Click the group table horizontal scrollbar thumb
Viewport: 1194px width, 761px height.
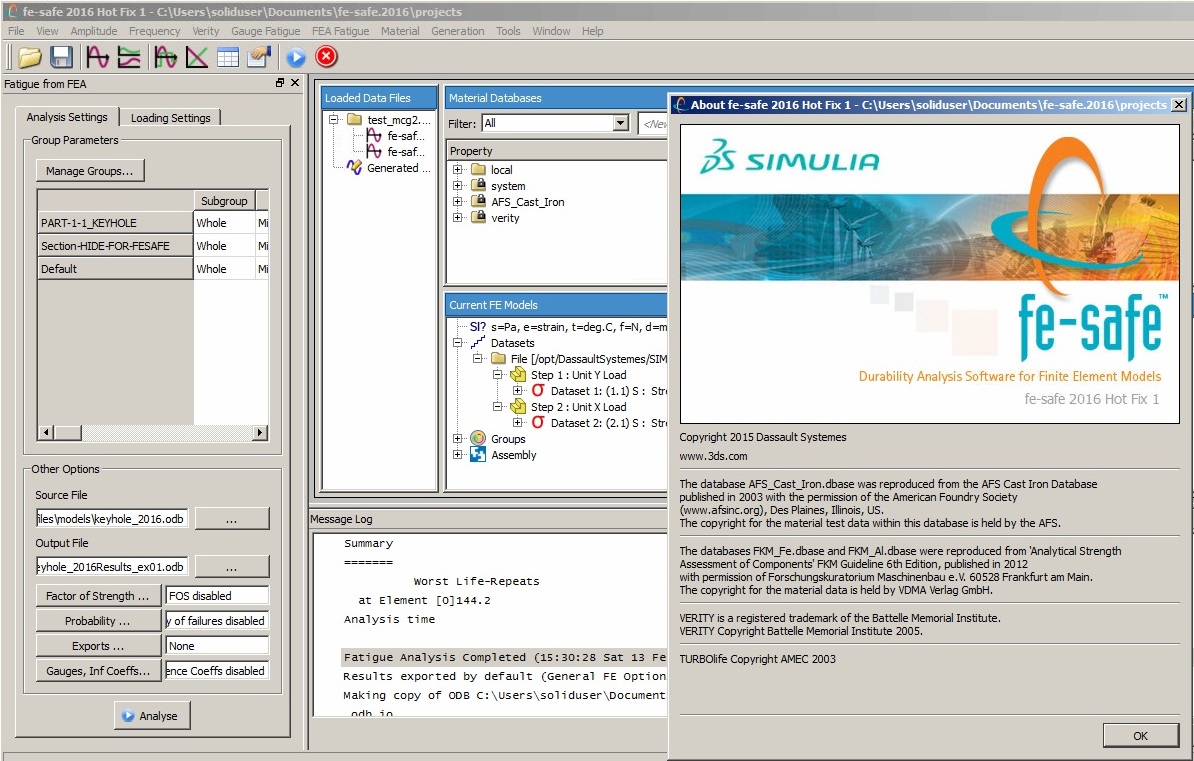(68, 433)
